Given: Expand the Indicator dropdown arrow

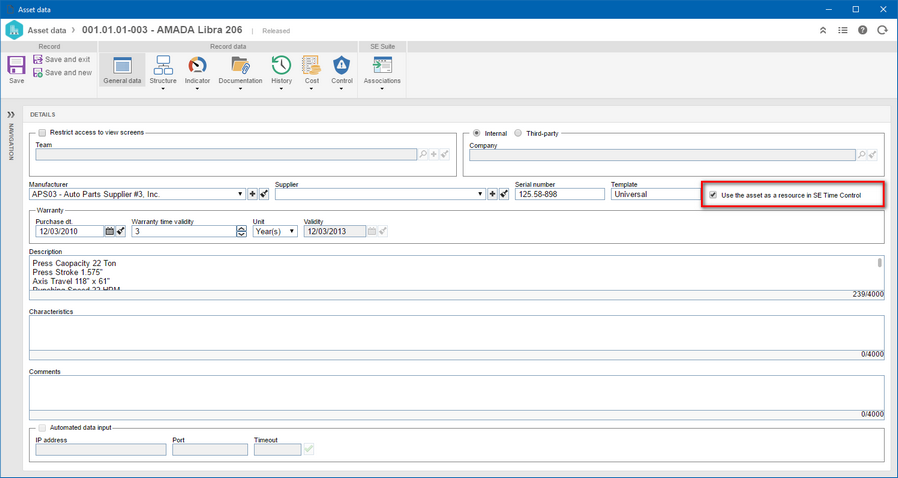Looking at the screenshot, I should (197, 89).
